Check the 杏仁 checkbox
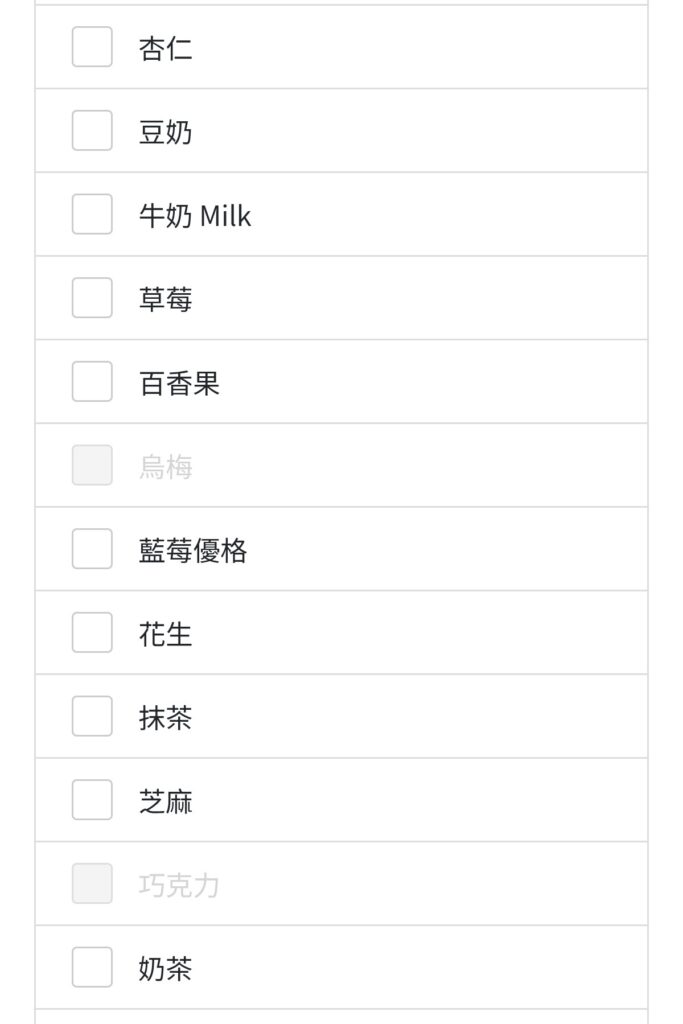Screen dimensions: 683x1024 [92, 47]
